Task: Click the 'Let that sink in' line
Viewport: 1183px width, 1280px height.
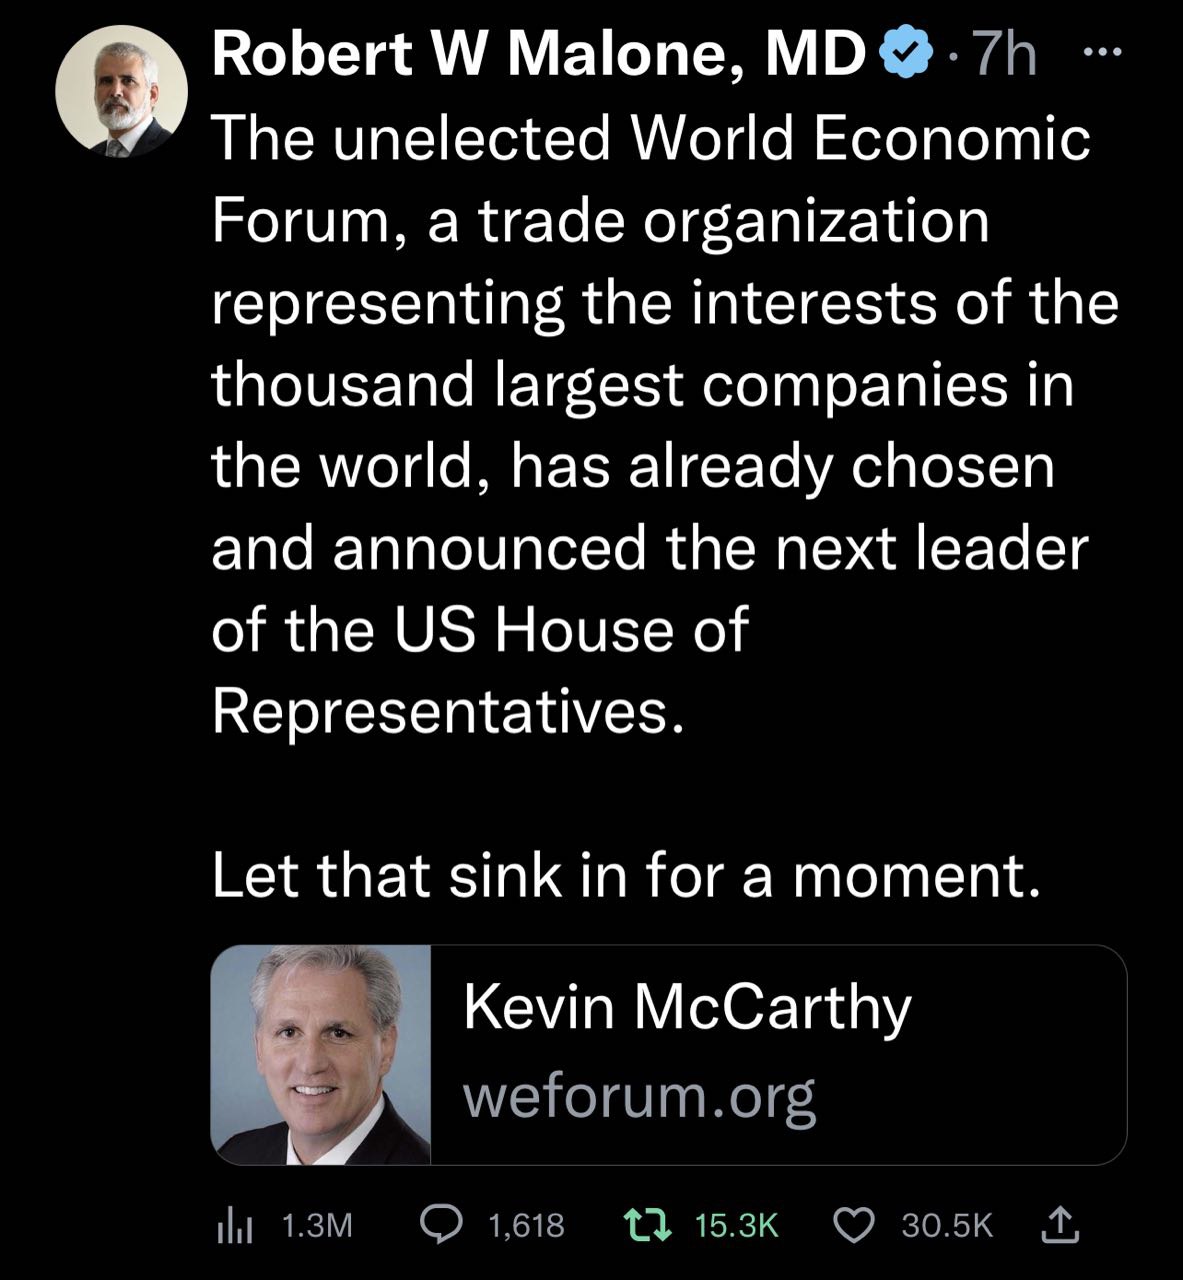Action: pyautogui.click(x=626, y=875)
